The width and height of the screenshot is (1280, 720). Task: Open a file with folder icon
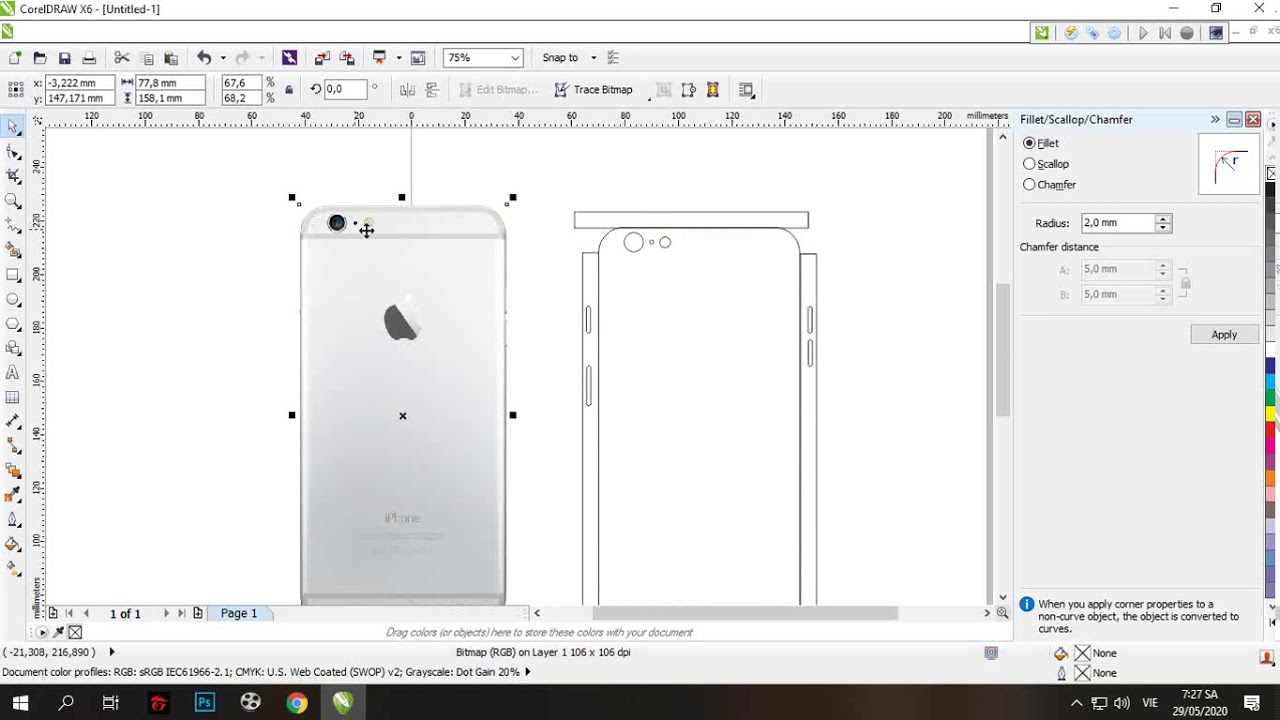pos(40,58)
